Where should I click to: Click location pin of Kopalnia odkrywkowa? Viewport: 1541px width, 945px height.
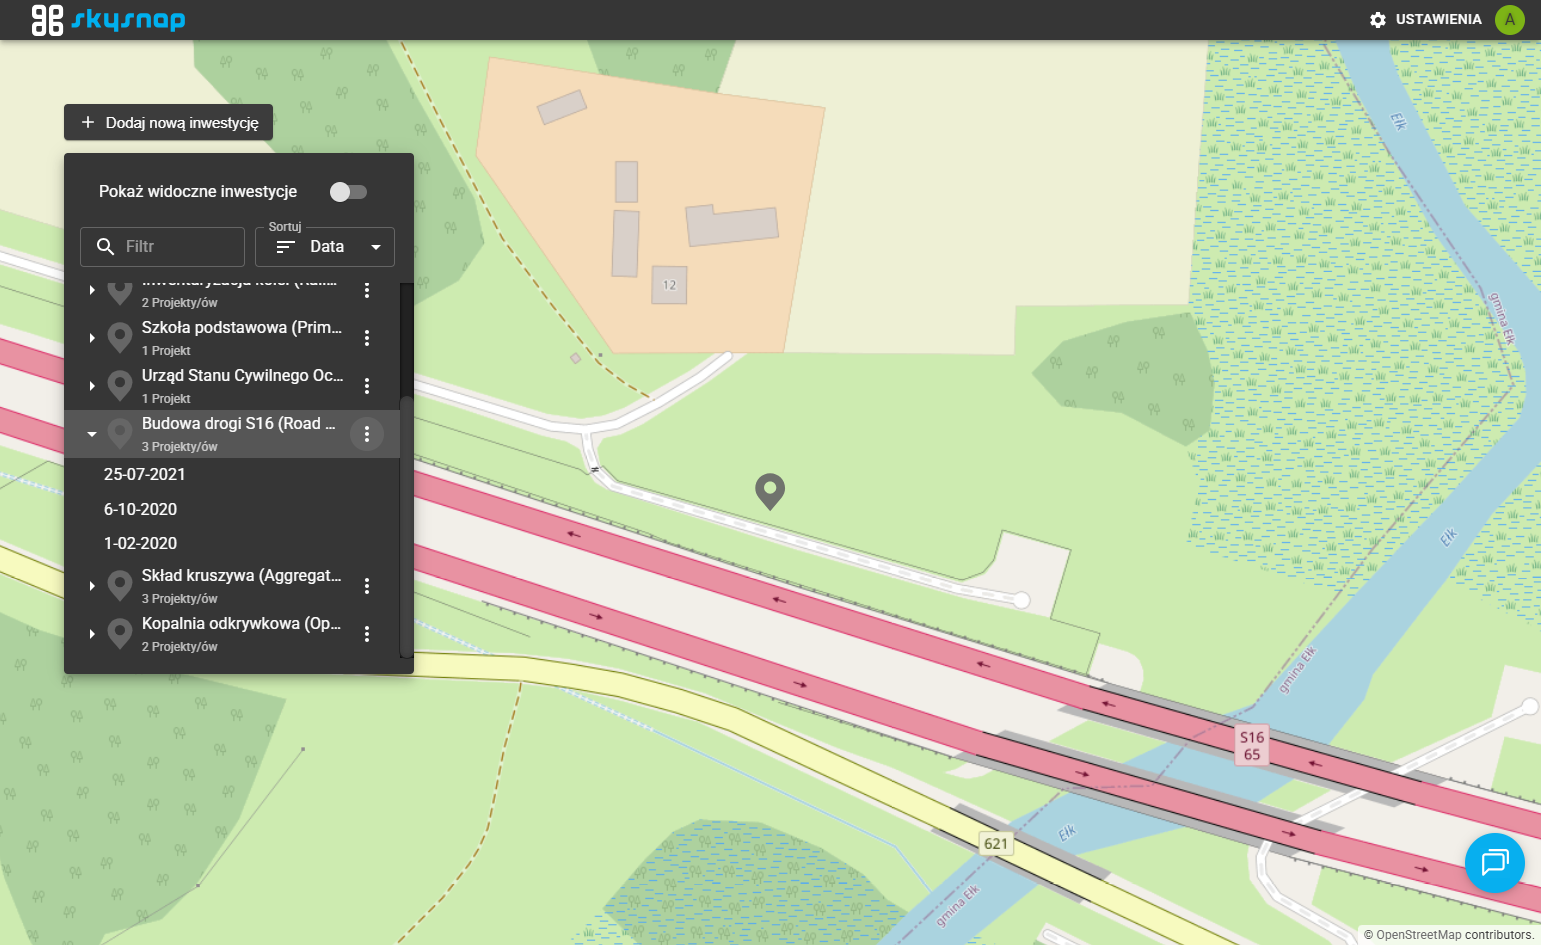pos(120,633)
